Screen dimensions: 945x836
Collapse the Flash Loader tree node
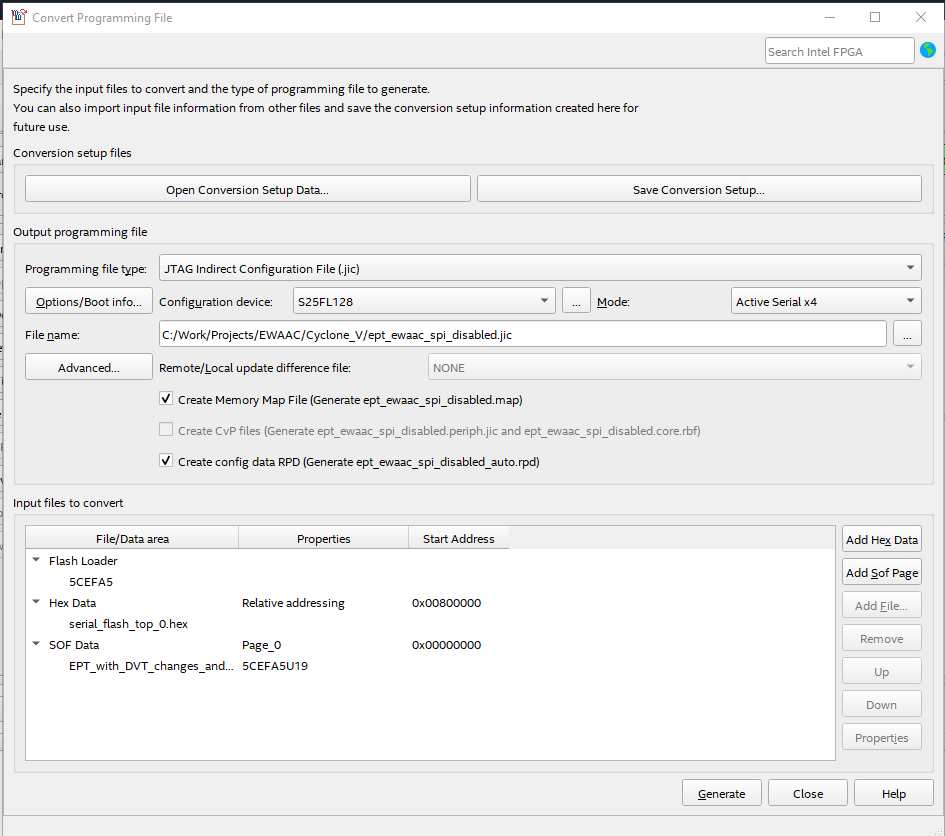(x=37, y=560)
